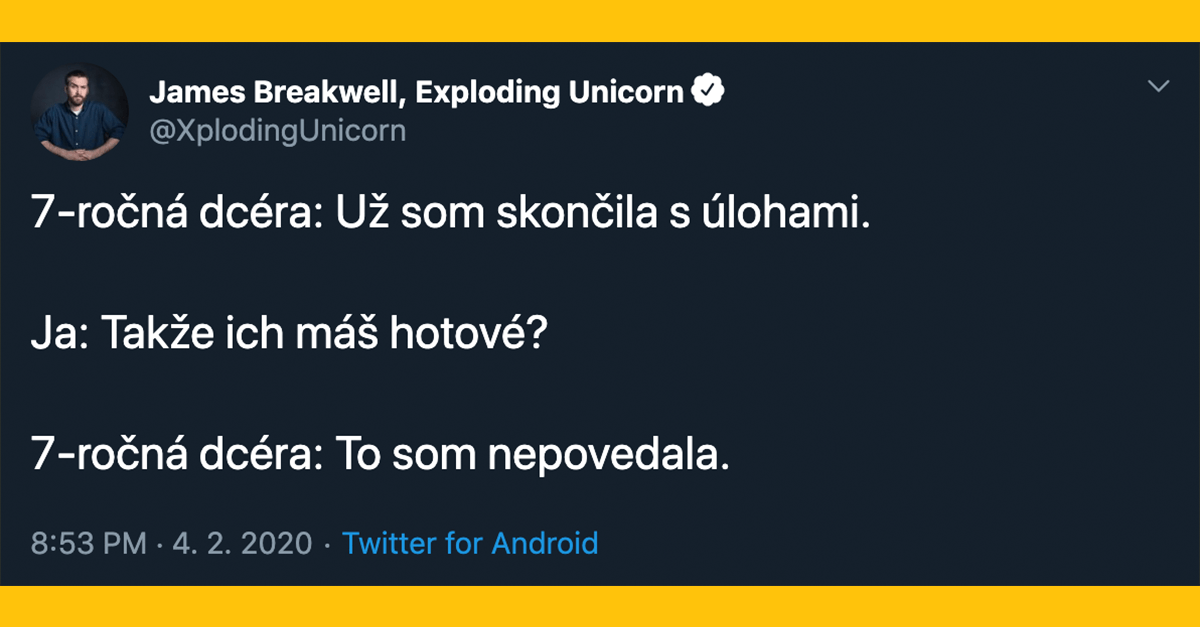The width and height of the screenshot is (1200, 627).
Task: Click the word "Android" in the source label
Action: click(x=544, y=543)
